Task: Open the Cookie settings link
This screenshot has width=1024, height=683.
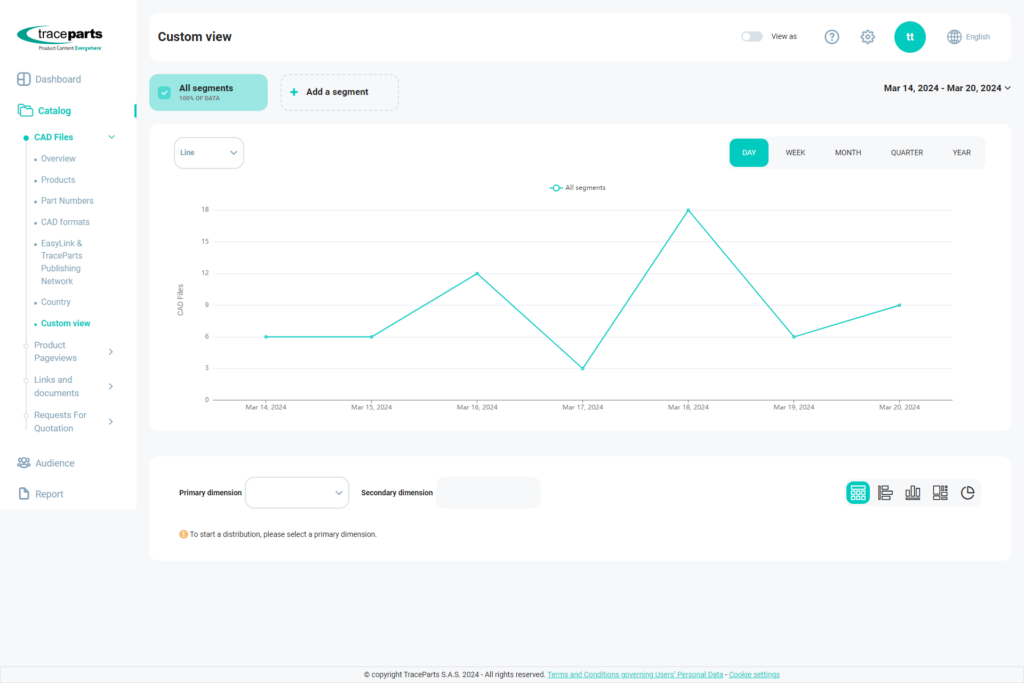Action: tap(754, 675)
